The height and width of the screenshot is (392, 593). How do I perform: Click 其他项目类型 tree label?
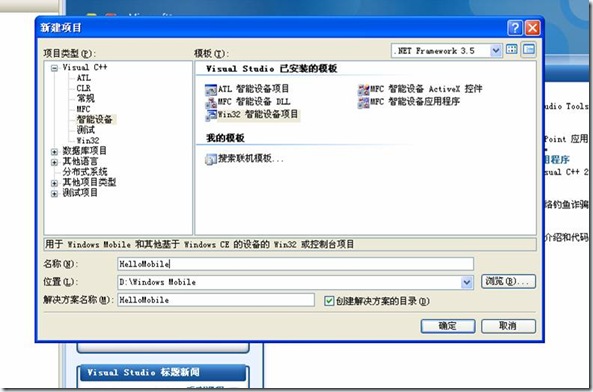(89, 182)
